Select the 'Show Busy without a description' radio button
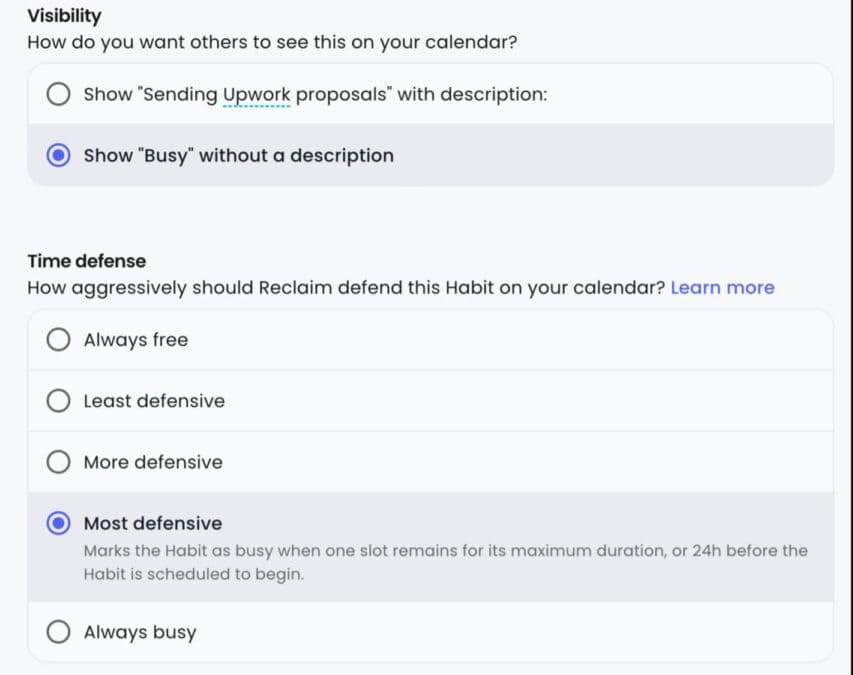 click(58, 156)
